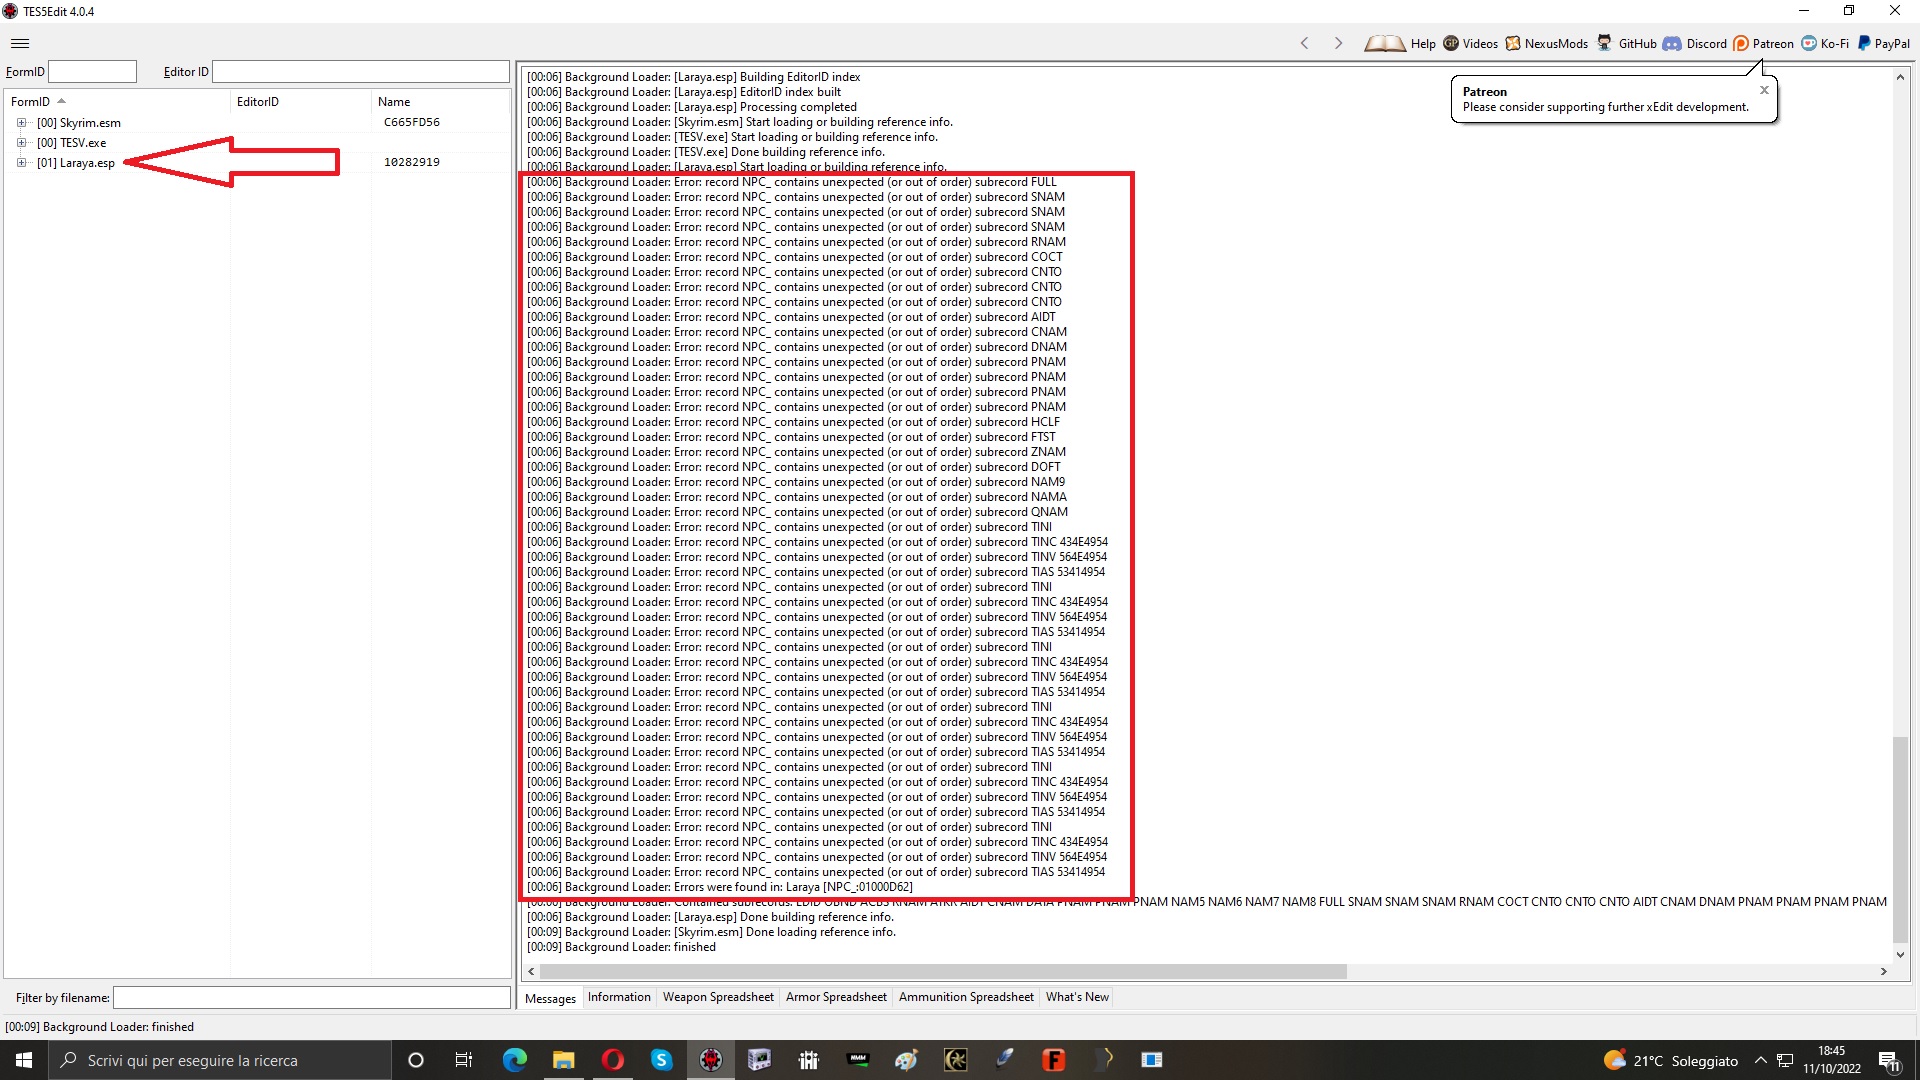Click the Windows taskbar search box

(x=220, y=1060)
